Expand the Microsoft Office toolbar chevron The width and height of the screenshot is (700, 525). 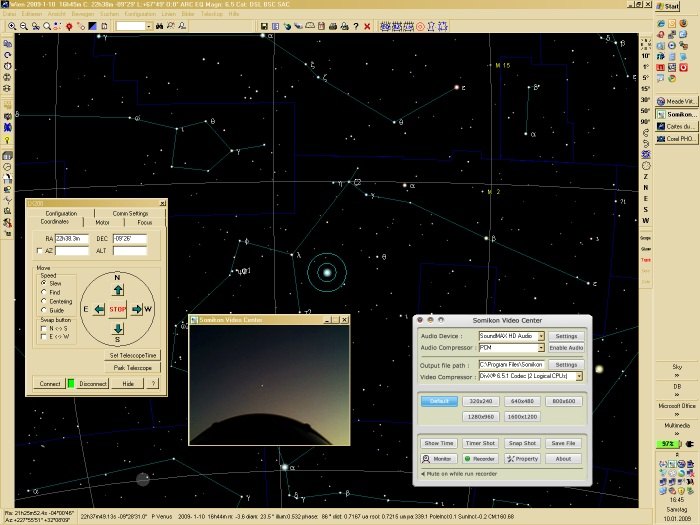coord(677,414)
